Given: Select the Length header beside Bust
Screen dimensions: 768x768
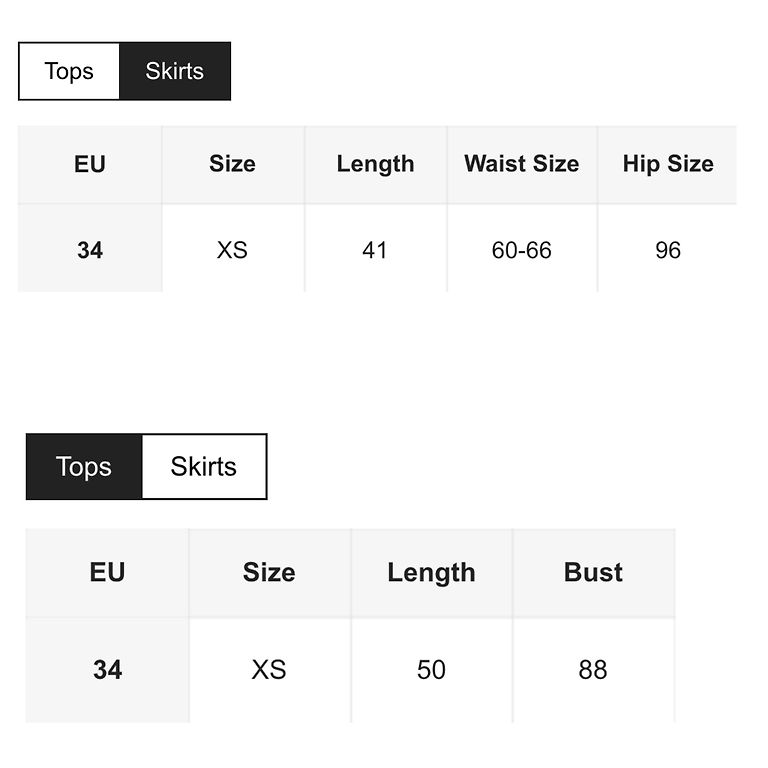Looking at the screenshot, I should click(431, 573).
